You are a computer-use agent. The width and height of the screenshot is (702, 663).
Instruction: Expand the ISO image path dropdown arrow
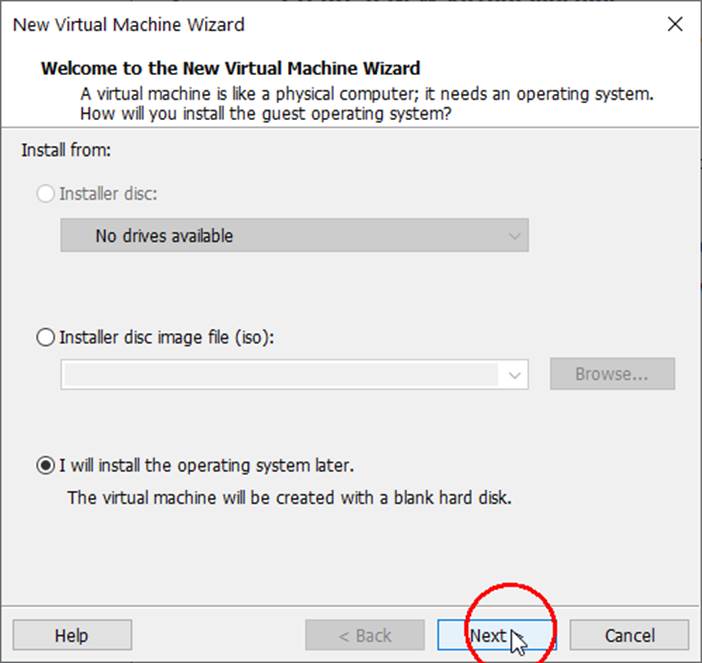point(515,375)
